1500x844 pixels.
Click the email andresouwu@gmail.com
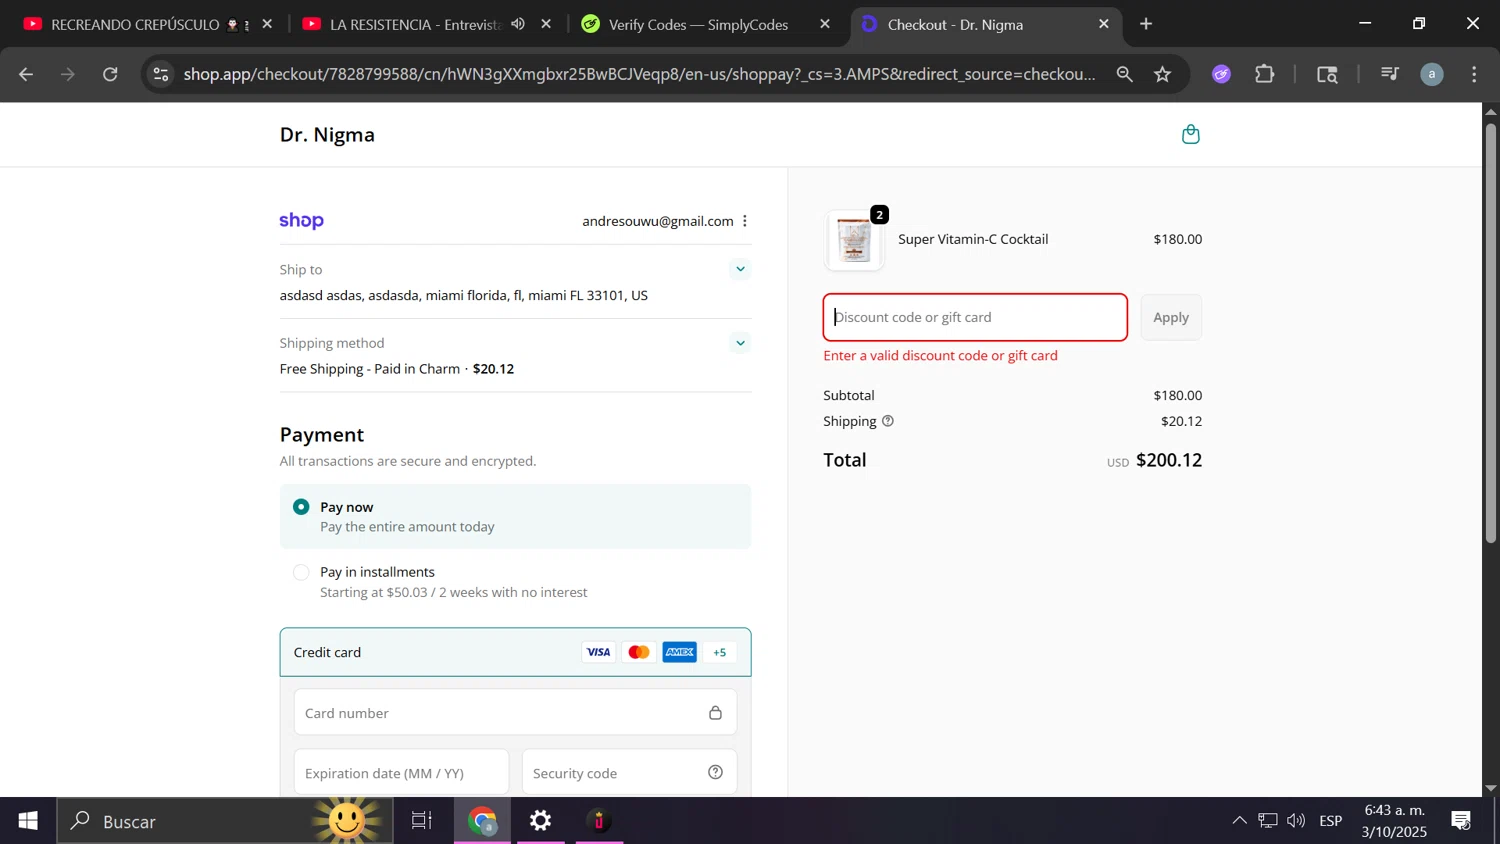(x=657, y=221)
